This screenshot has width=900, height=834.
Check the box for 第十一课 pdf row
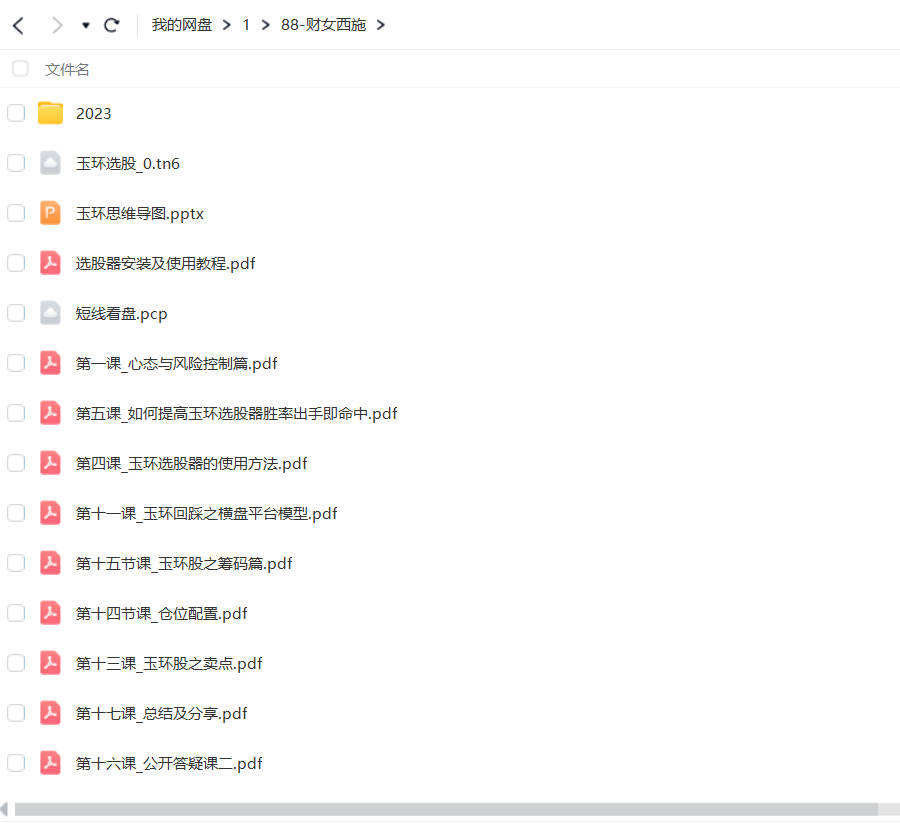pyautogui.click(x=16, y=513)
